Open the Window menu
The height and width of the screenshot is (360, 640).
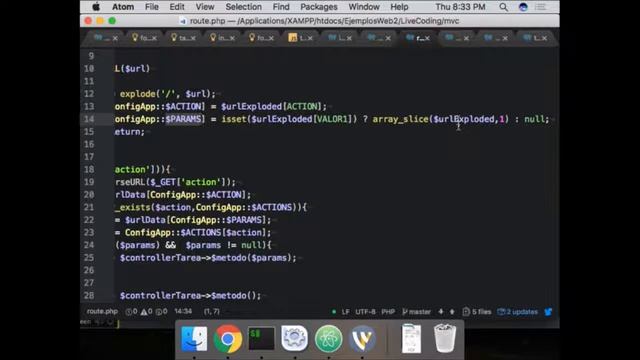[x=364, y=7]
